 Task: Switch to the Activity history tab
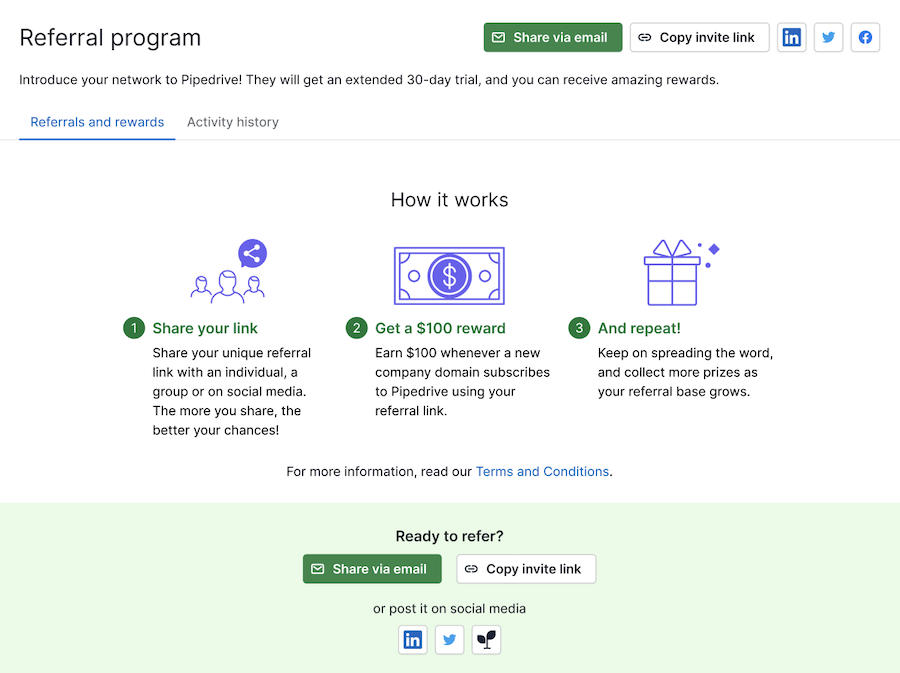pyautogui.click(x=232, y=121)
